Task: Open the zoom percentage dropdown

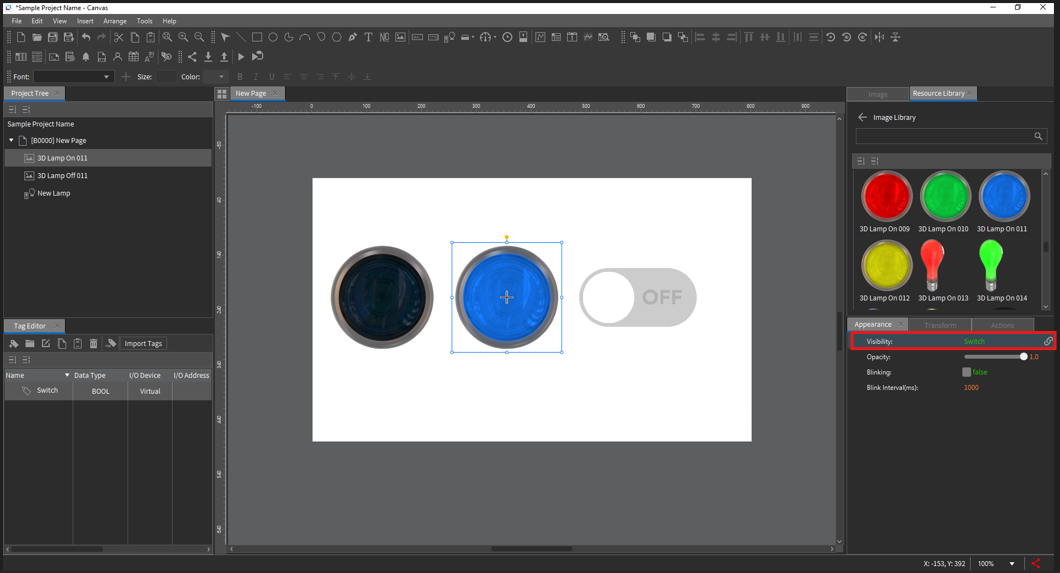Action: [x=1012, y=564]
